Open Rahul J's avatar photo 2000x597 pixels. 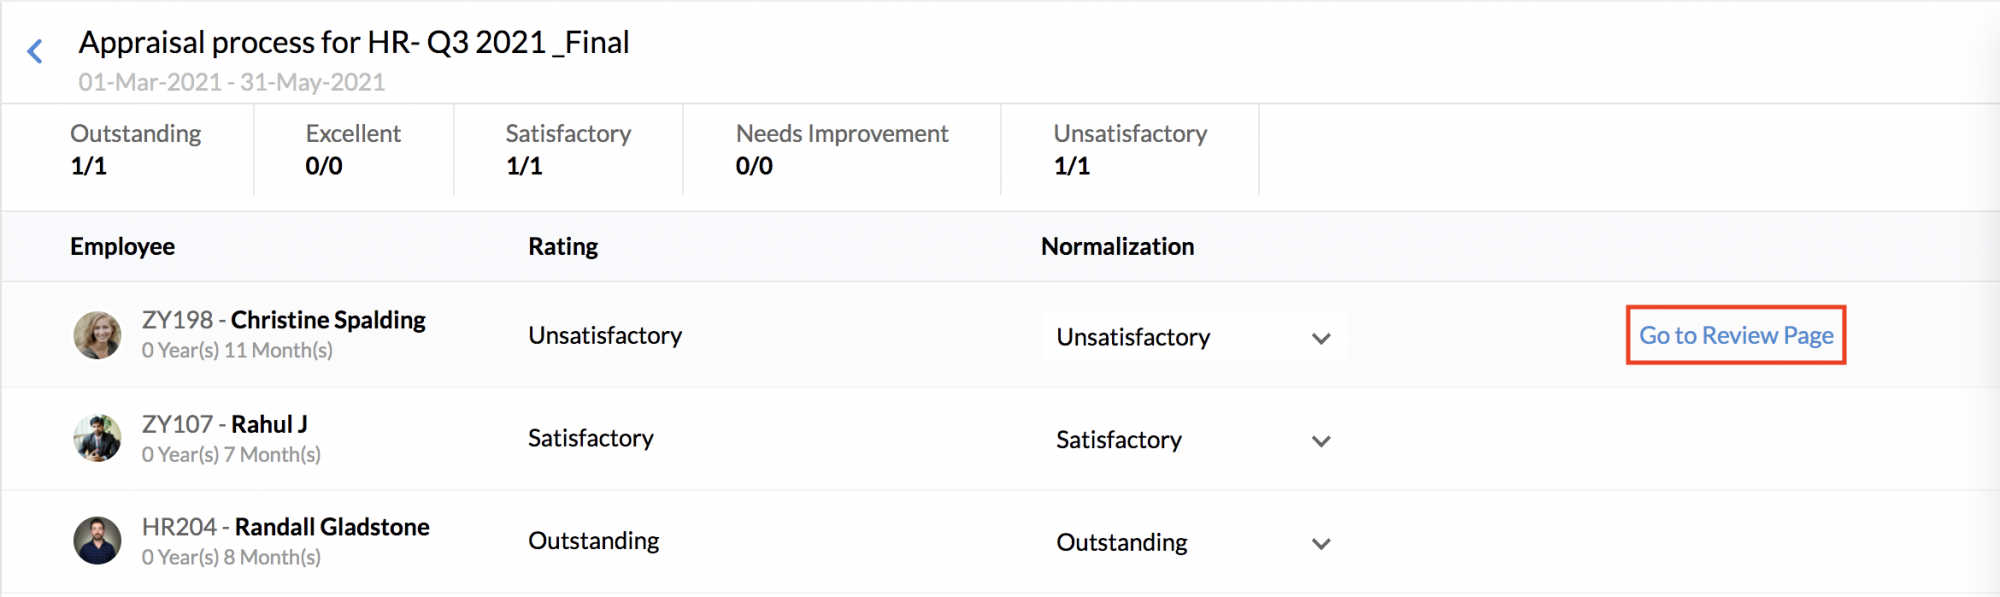click(97, 438)
